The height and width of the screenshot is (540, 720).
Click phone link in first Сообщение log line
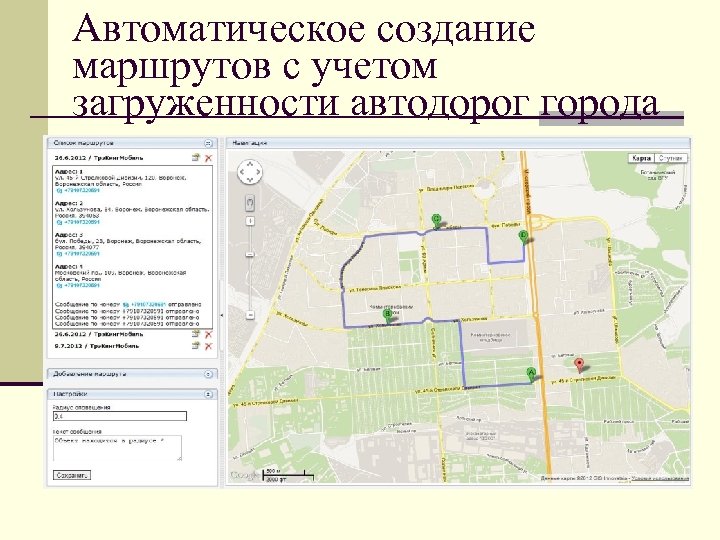click(x=145, y=304)
